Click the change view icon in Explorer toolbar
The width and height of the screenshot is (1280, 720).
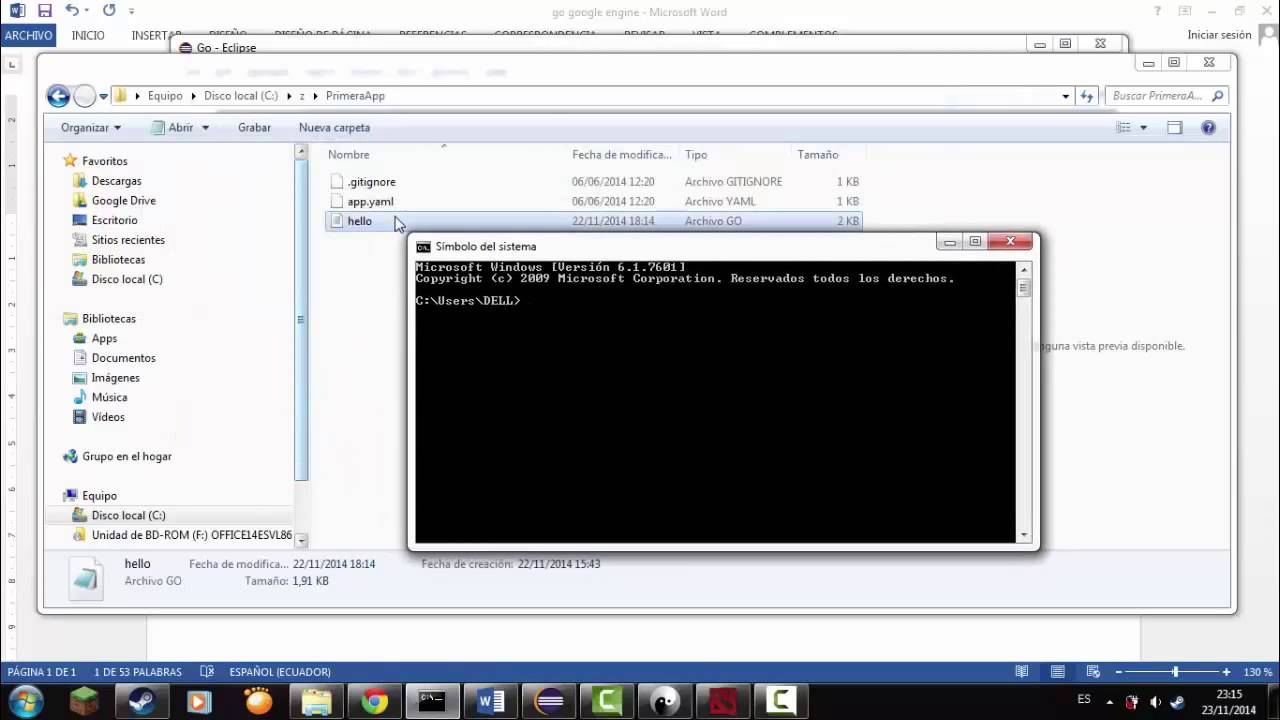coord(1123,128)
